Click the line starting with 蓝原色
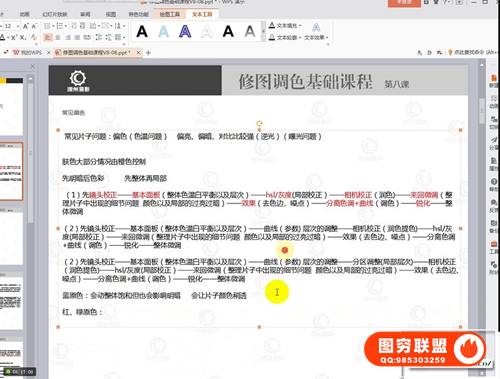This screenshot has width=500, height=379. point(154,295)
